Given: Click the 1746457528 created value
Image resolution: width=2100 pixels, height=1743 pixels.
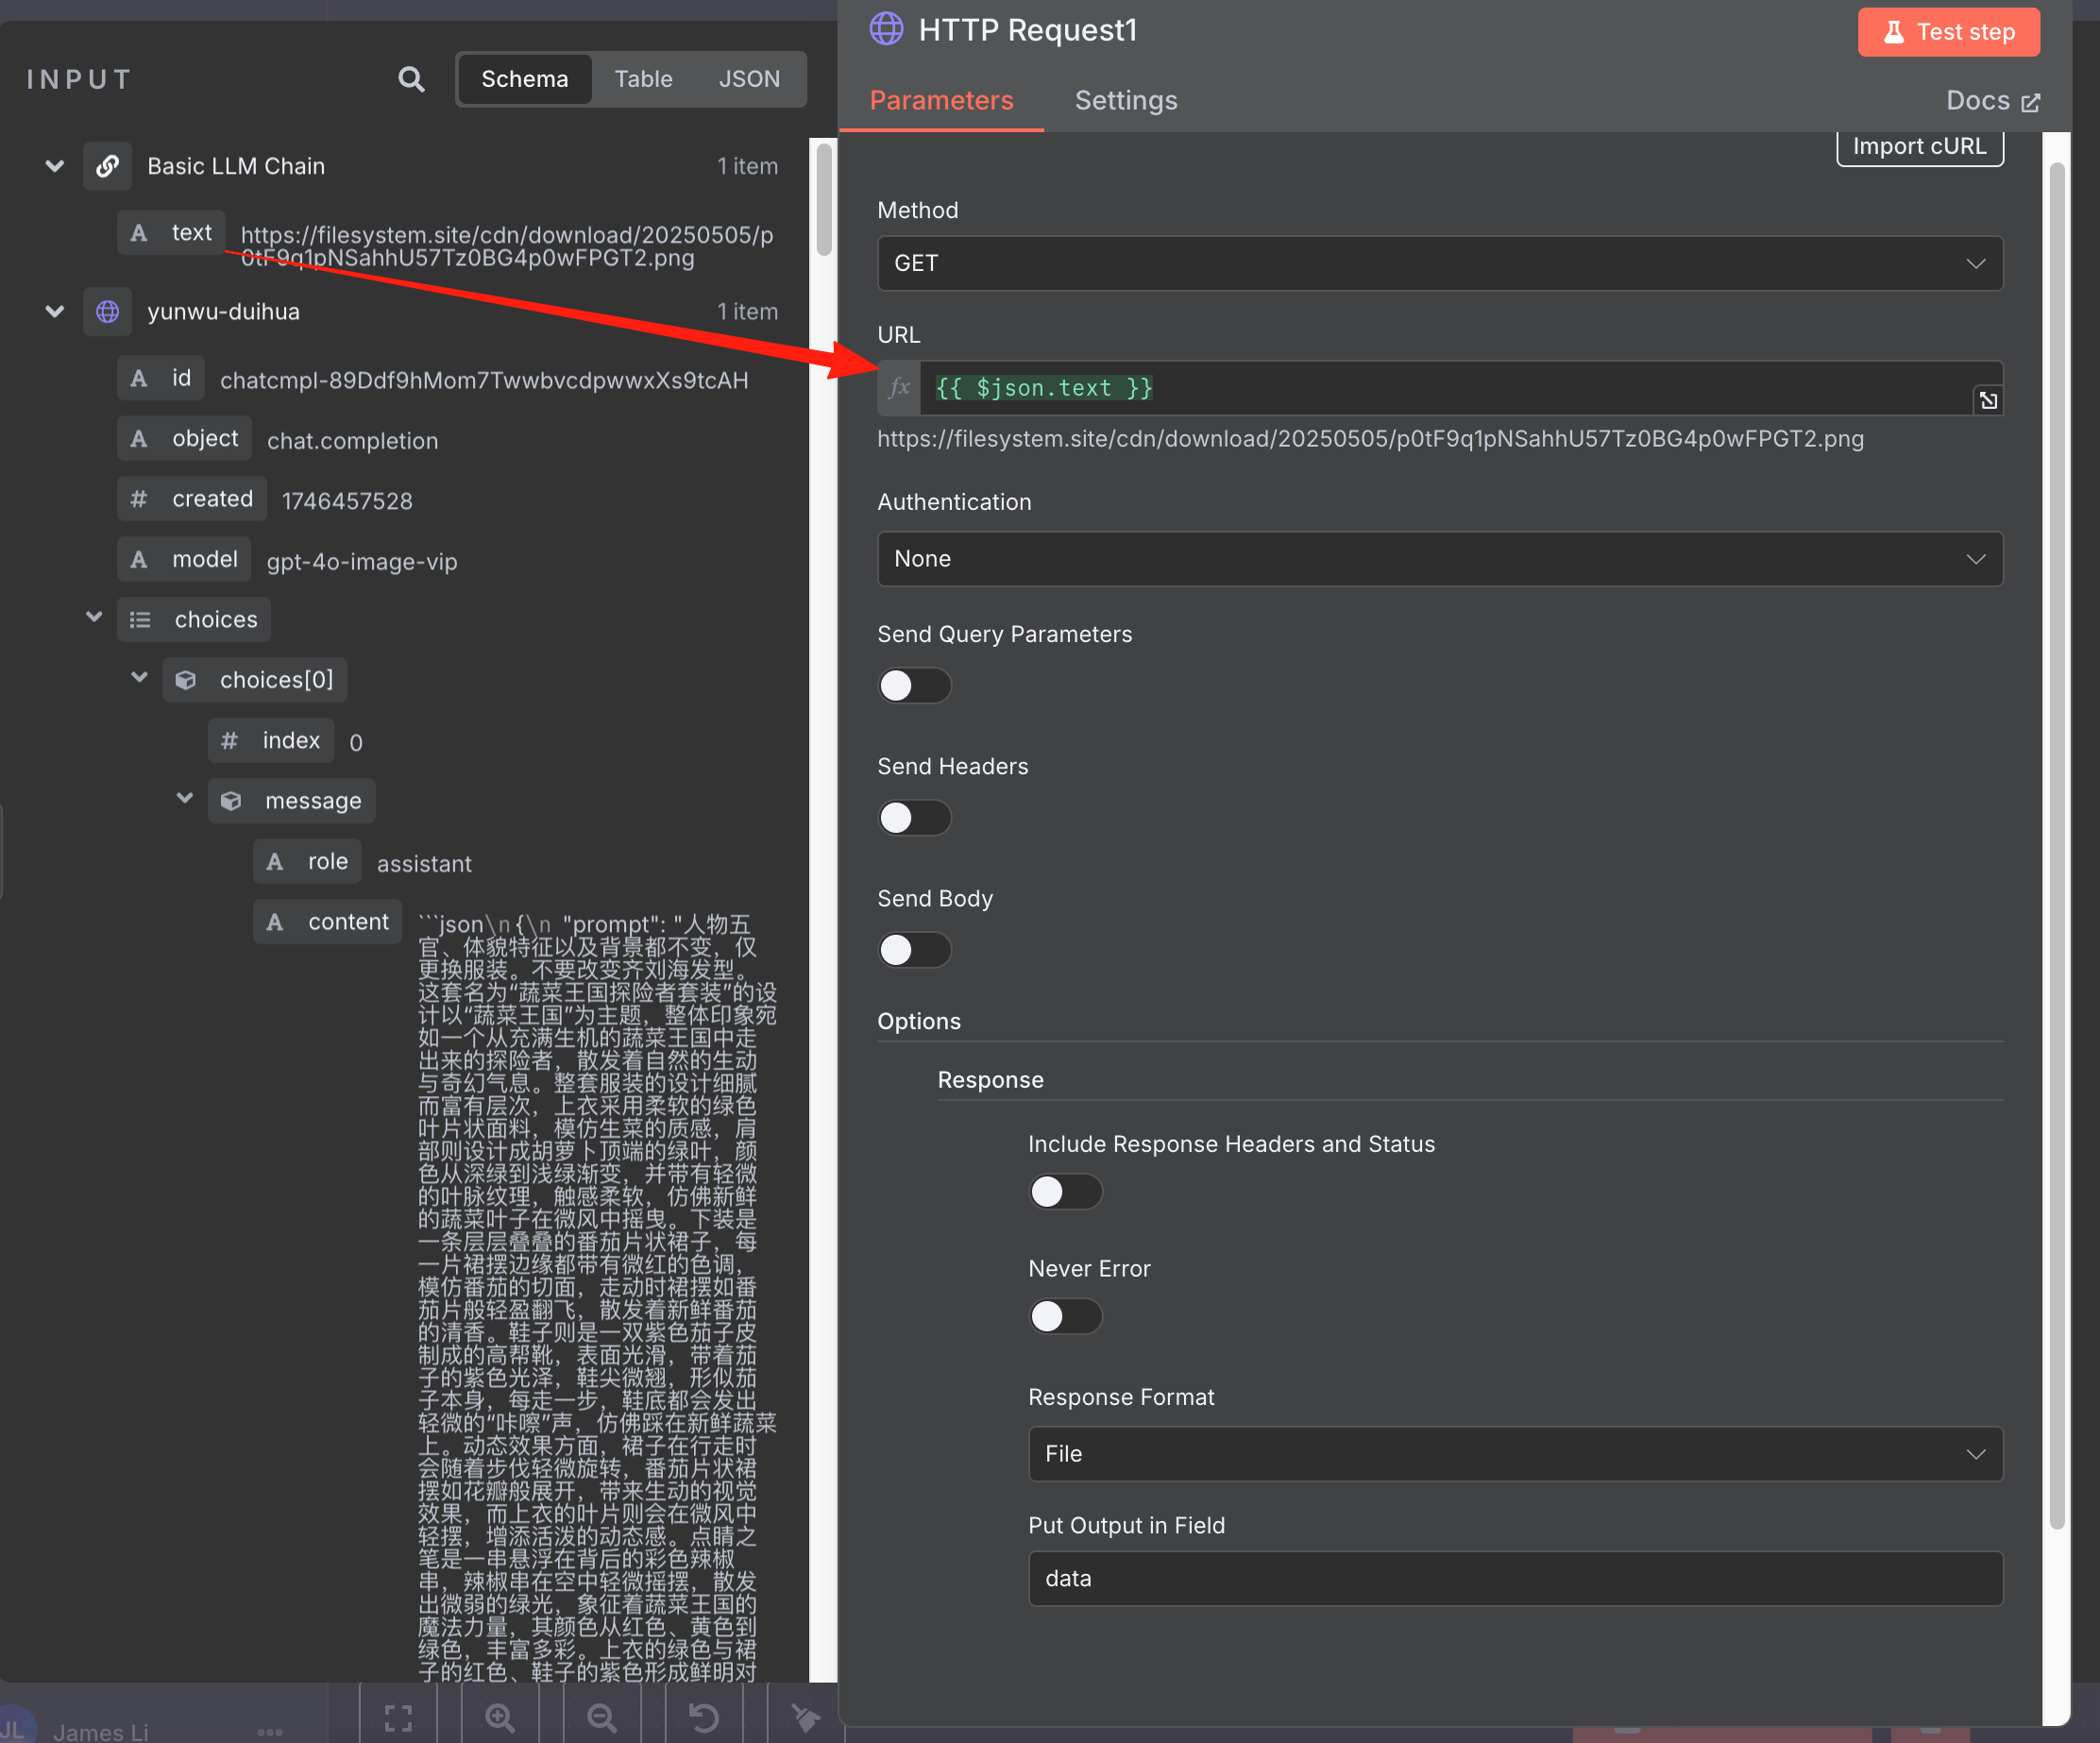Looking at the screenshot, I should click(x=347, y=501).
